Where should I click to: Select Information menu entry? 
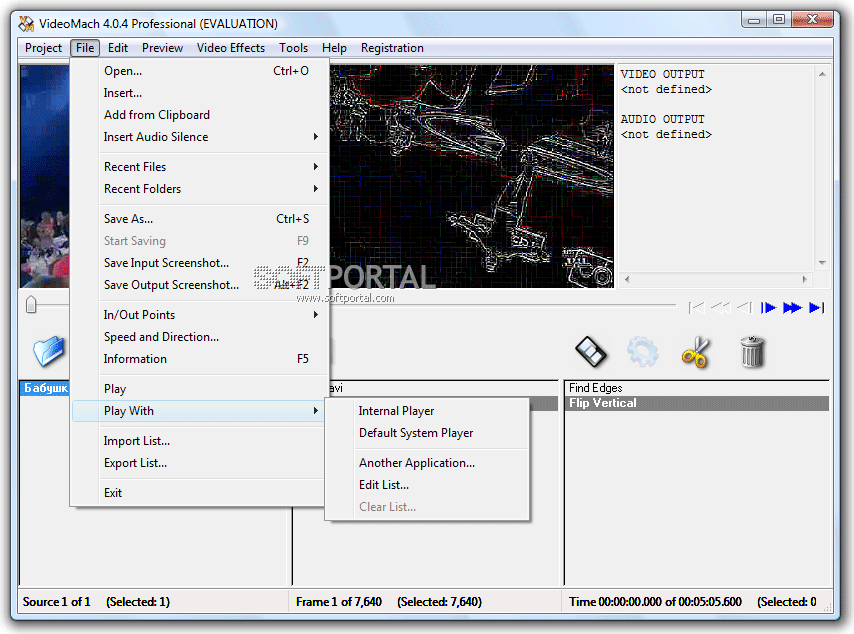tap(200, 359)
